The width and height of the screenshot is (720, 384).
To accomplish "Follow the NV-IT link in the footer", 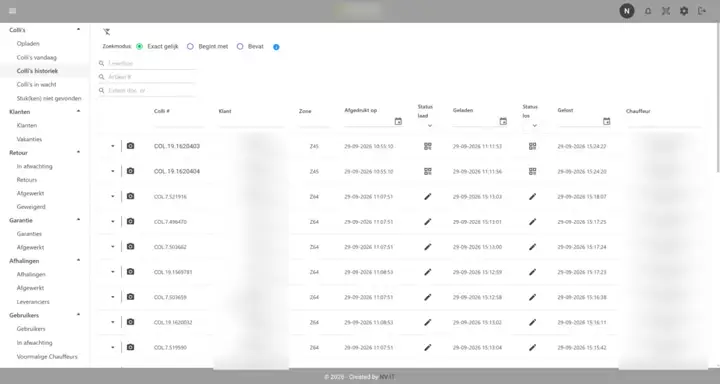I will tap(387, 377).
